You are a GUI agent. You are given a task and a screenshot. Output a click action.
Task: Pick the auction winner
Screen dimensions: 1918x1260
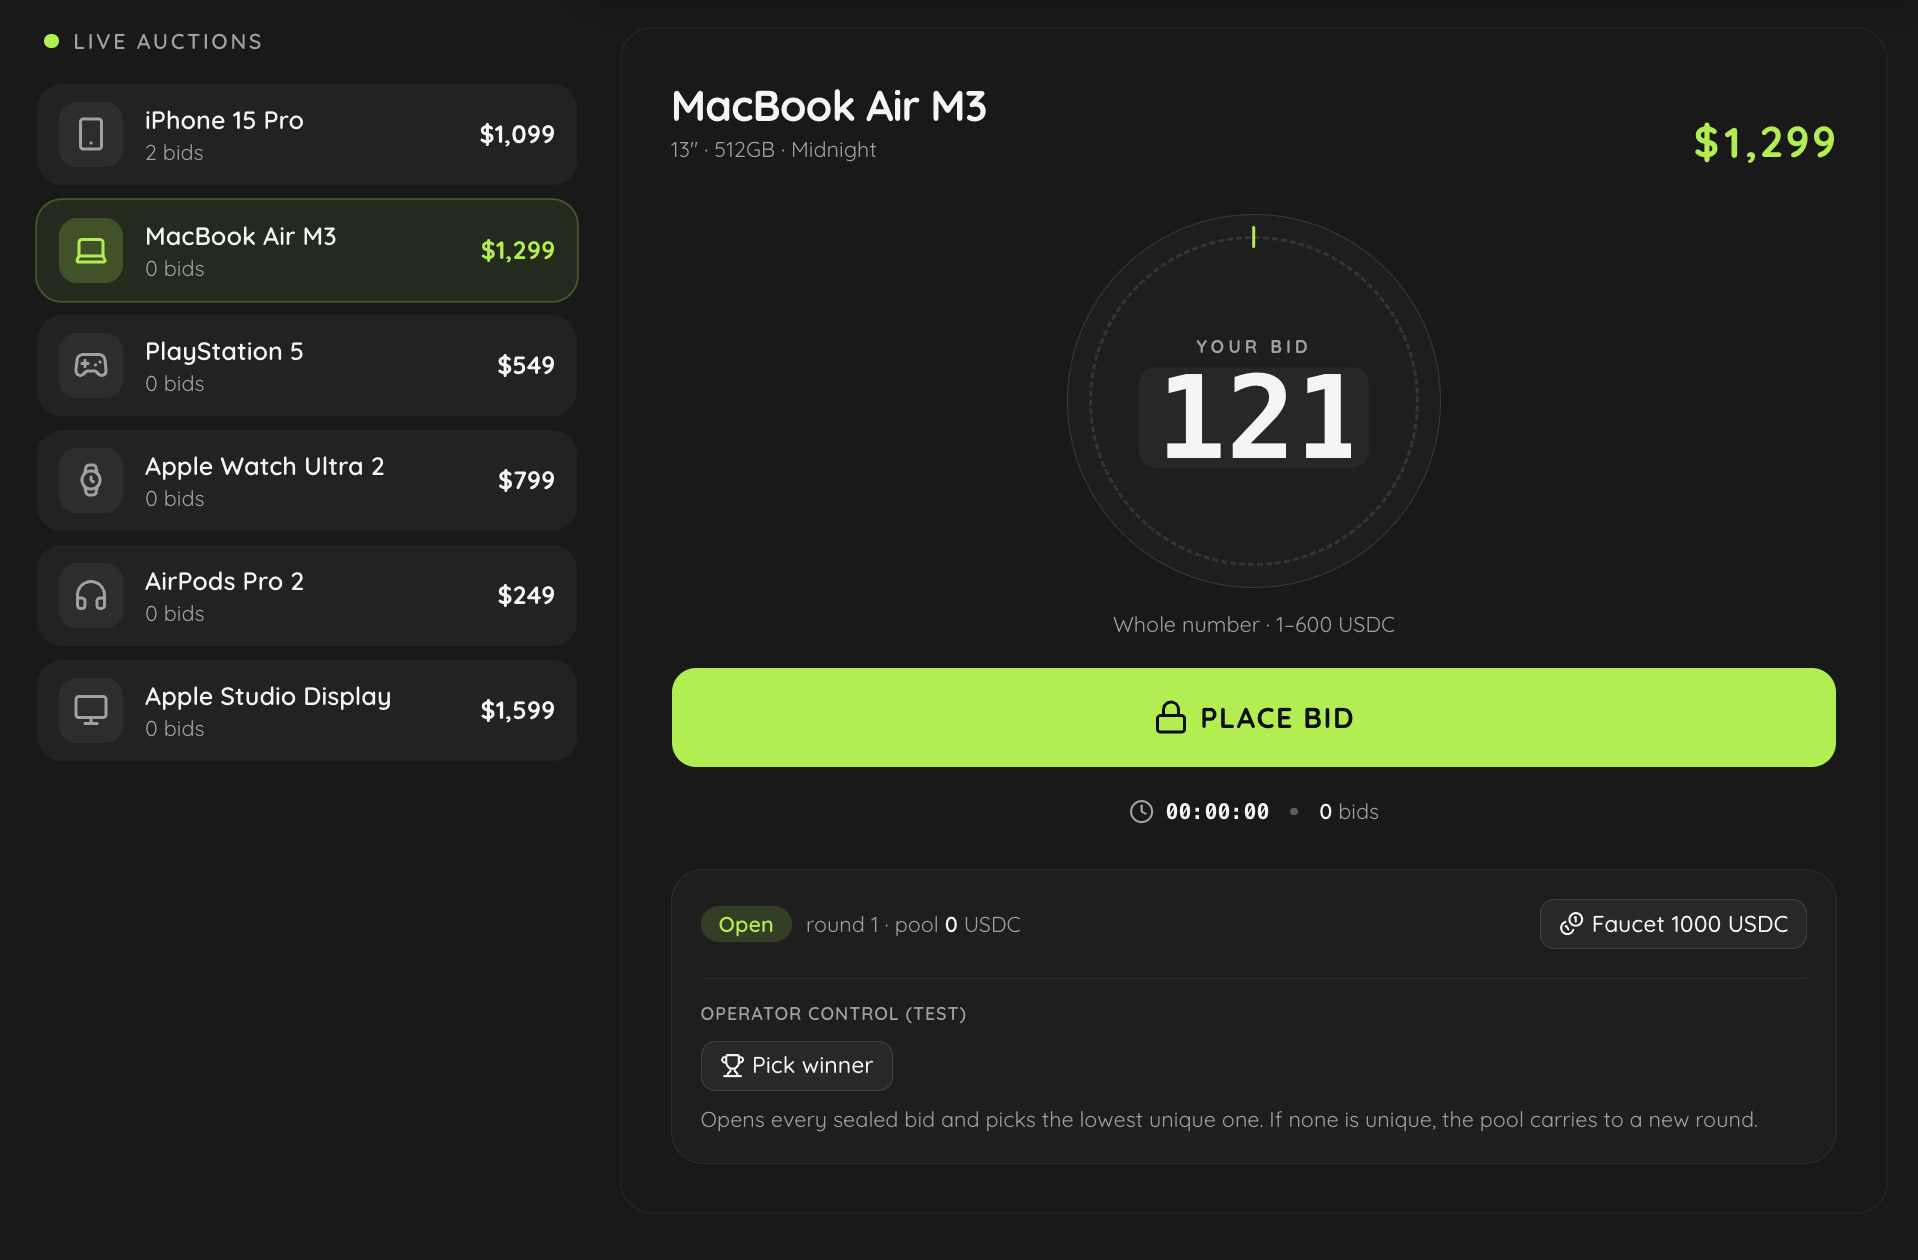796,1066
